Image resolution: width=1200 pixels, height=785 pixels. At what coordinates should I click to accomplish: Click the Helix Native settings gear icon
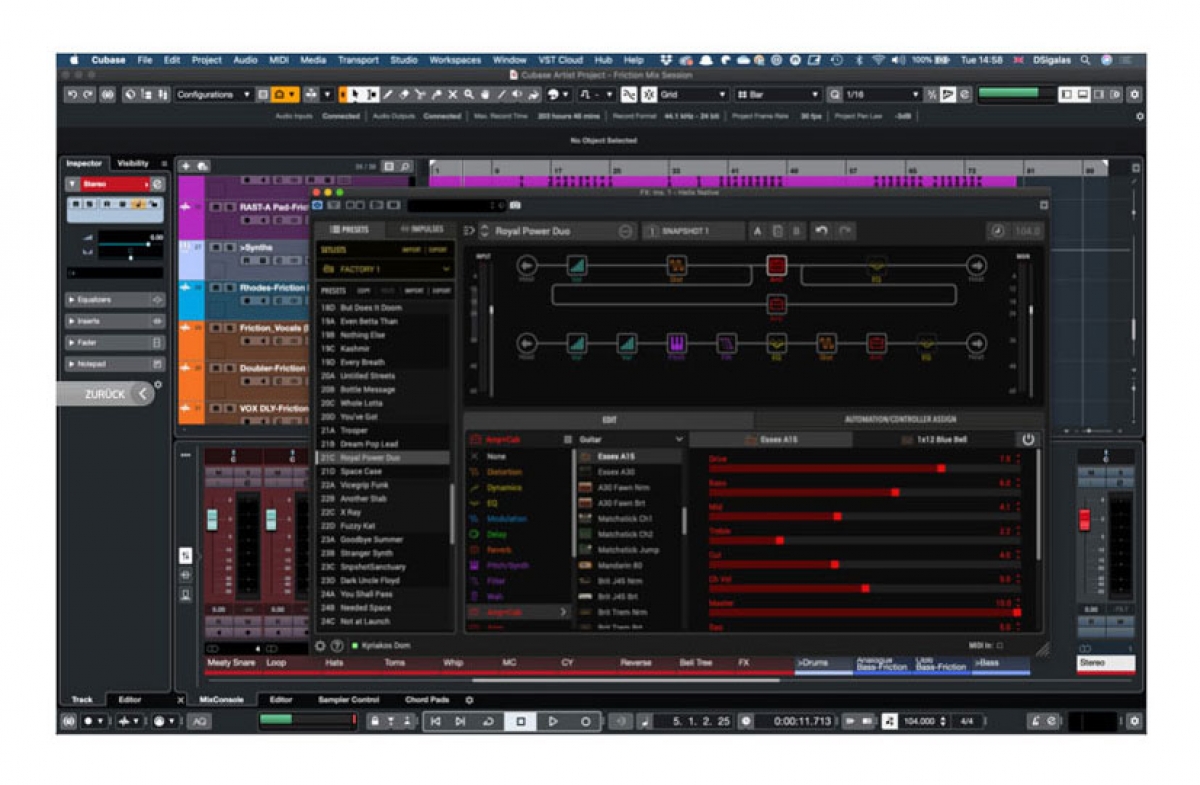tap(320, 646)
